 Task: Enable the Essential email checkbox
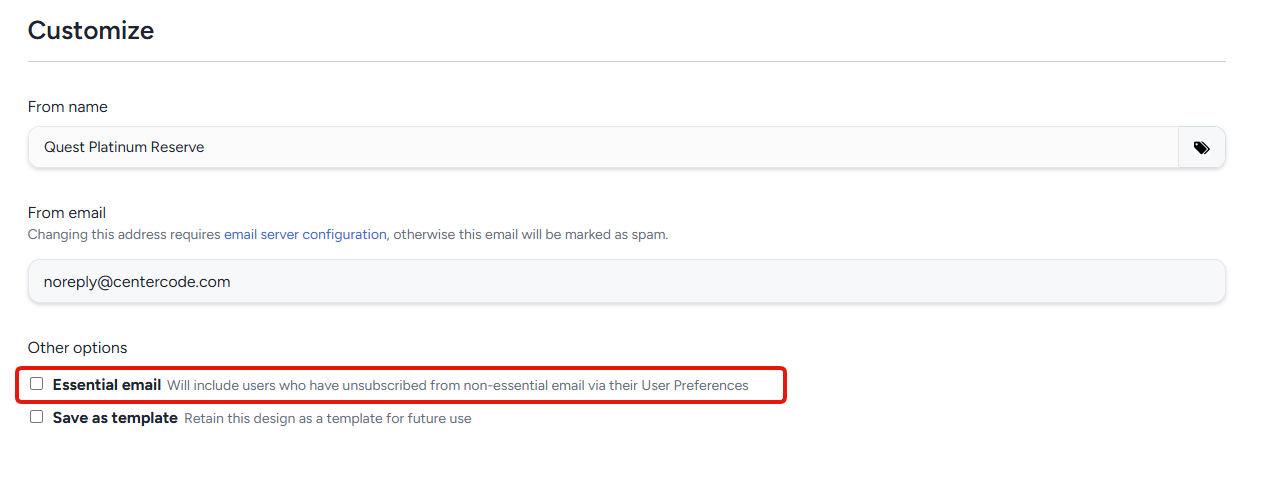pos(37,384)
